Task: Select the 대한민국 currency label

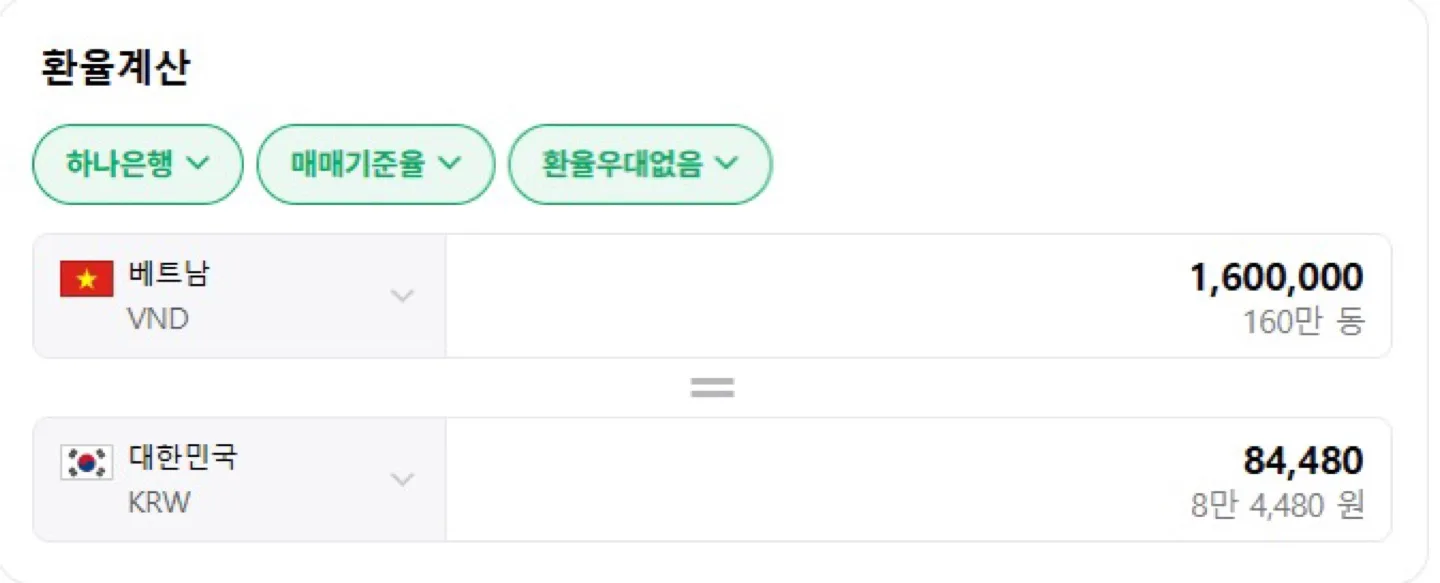Action: 183,457
